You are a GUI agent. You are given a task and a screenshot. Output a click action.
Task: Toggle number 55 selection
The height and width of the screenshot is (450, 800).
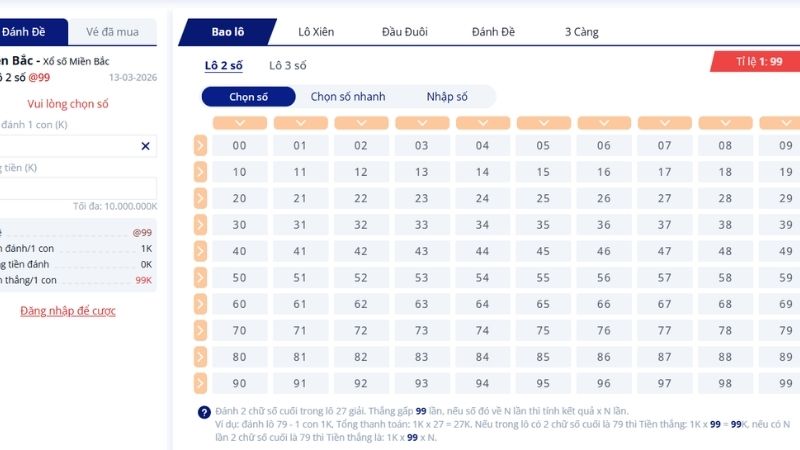pos(543,277)
